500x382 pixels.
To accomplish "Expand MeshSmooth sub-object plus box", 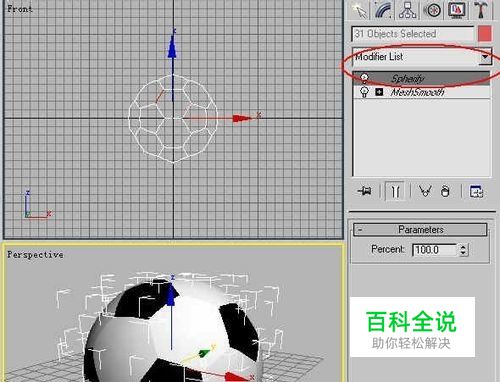I will [x=379, y=91].
